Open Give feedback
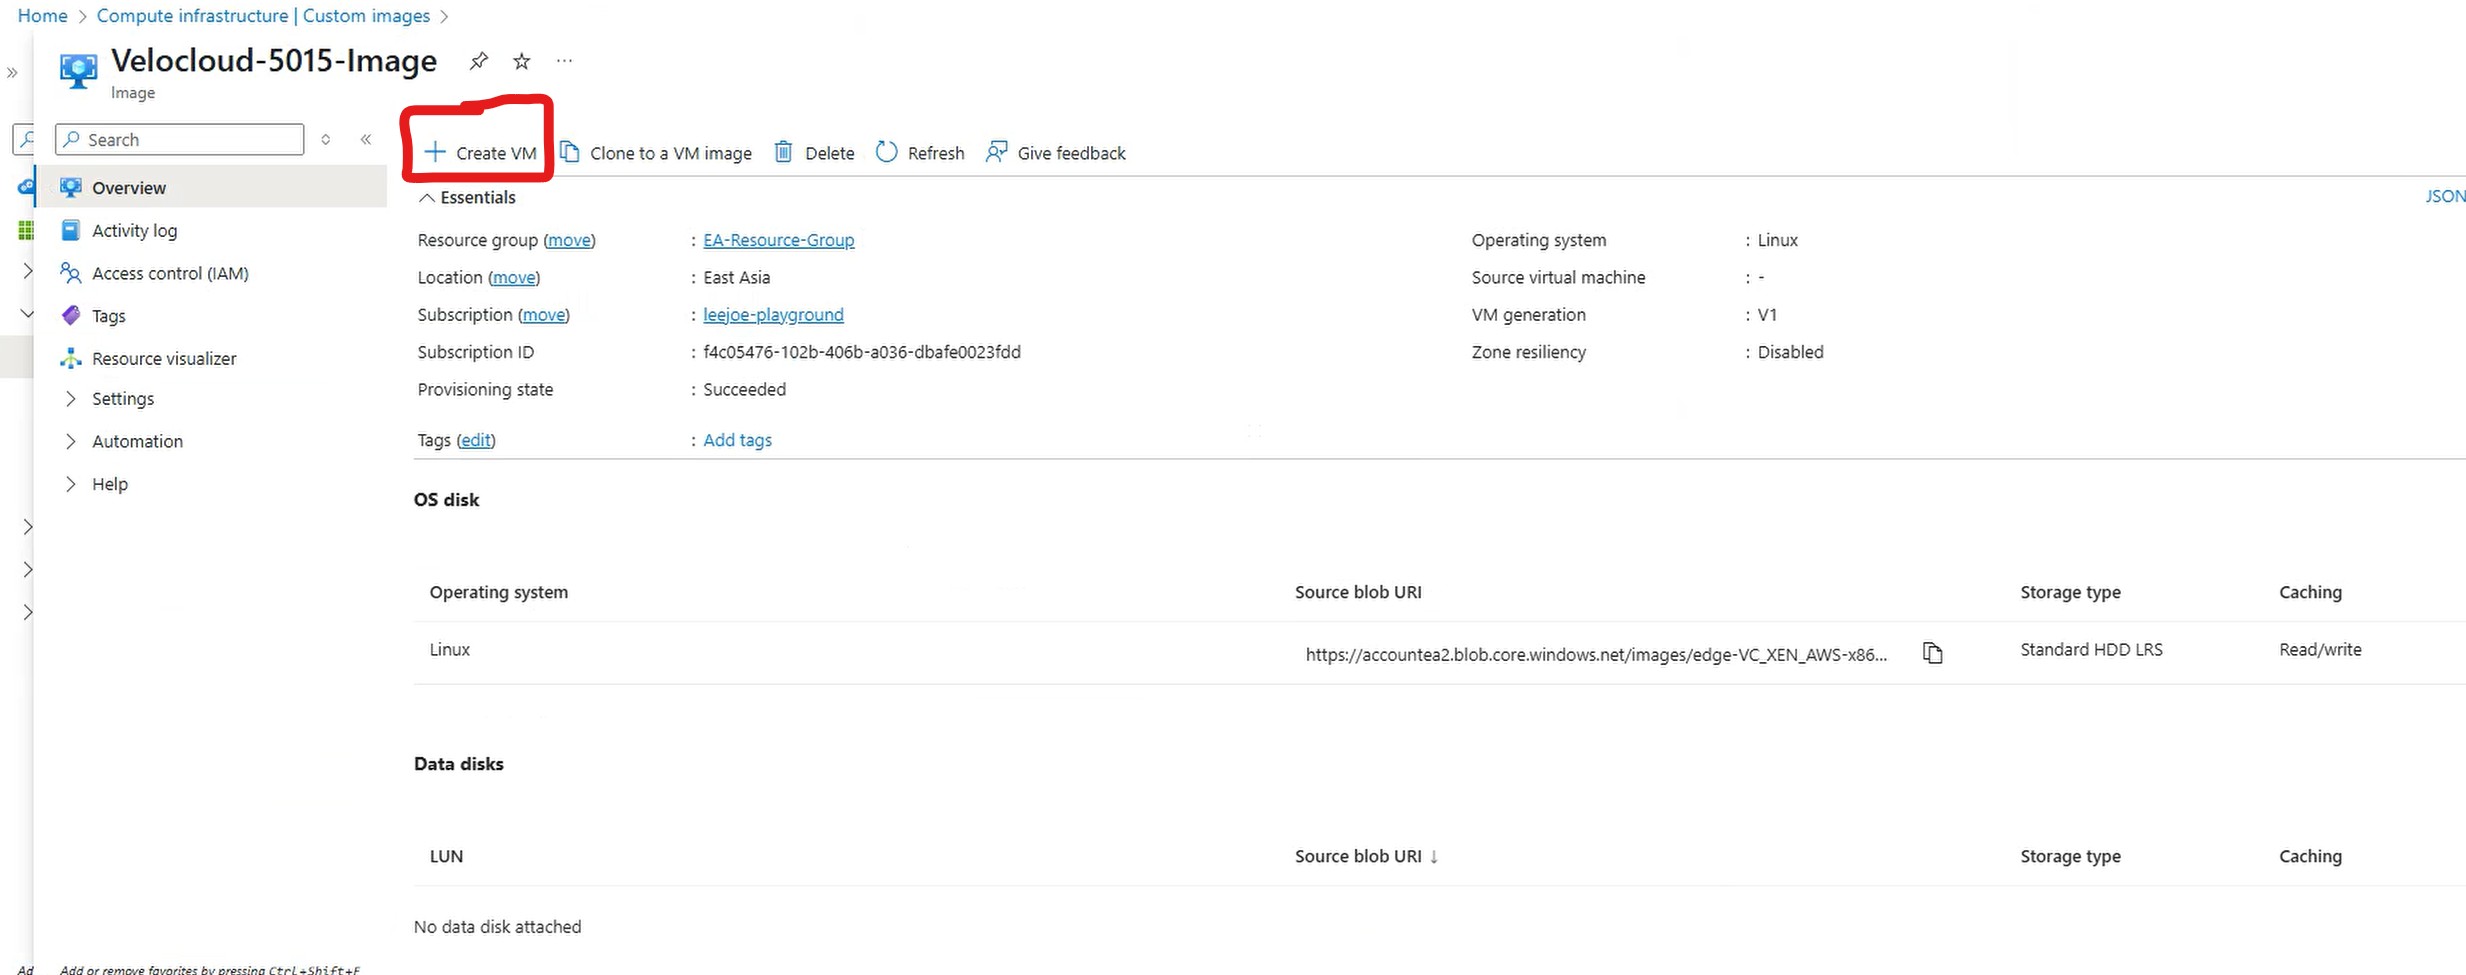Image resolution: width=2466 pixels, height=975 pixels. click(x=1056, y=153)
